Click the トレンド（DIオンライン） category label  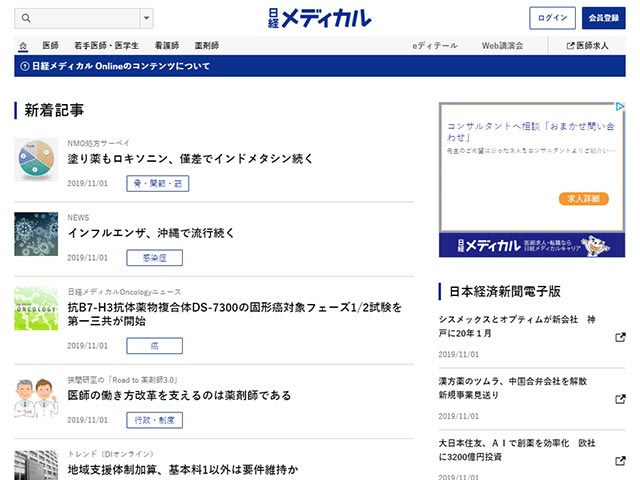click(x=110, y=454)
